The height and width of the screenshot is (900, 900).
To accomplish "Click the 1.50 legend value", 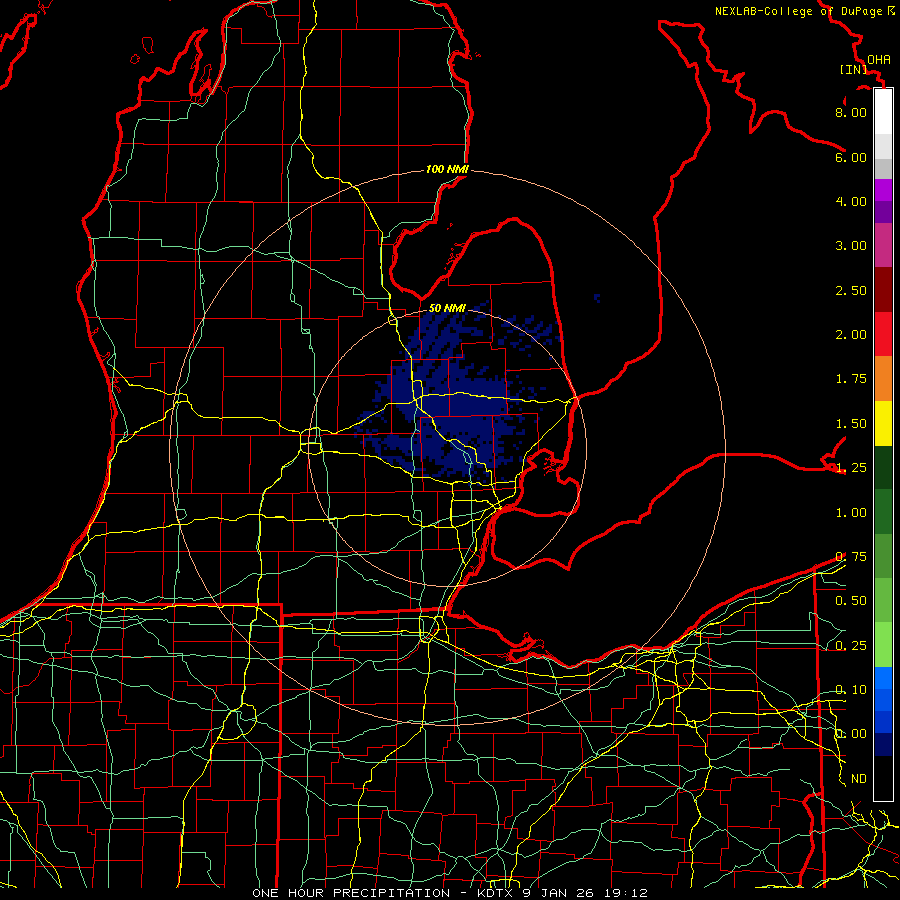I will tap(851, 424).
